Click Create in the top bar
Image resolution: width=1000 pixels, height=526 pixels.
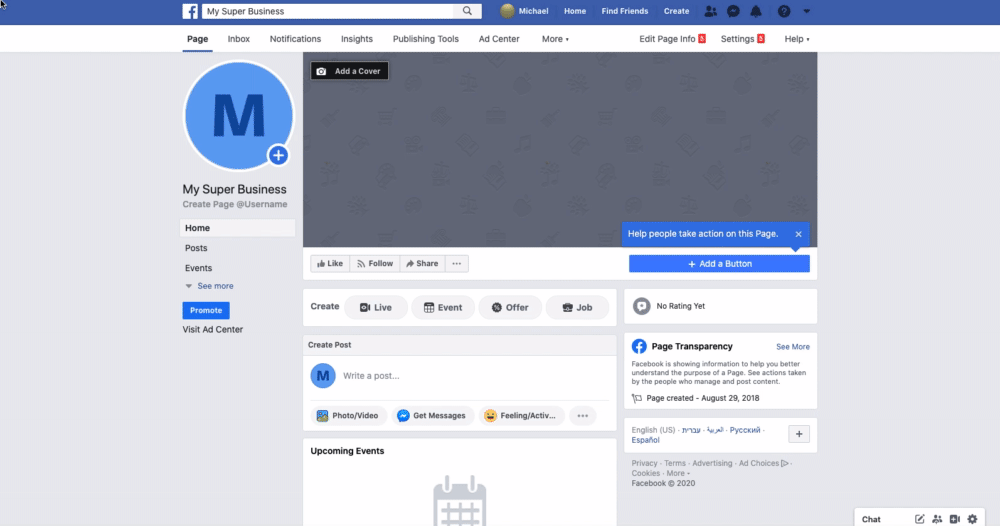[676, 11]
